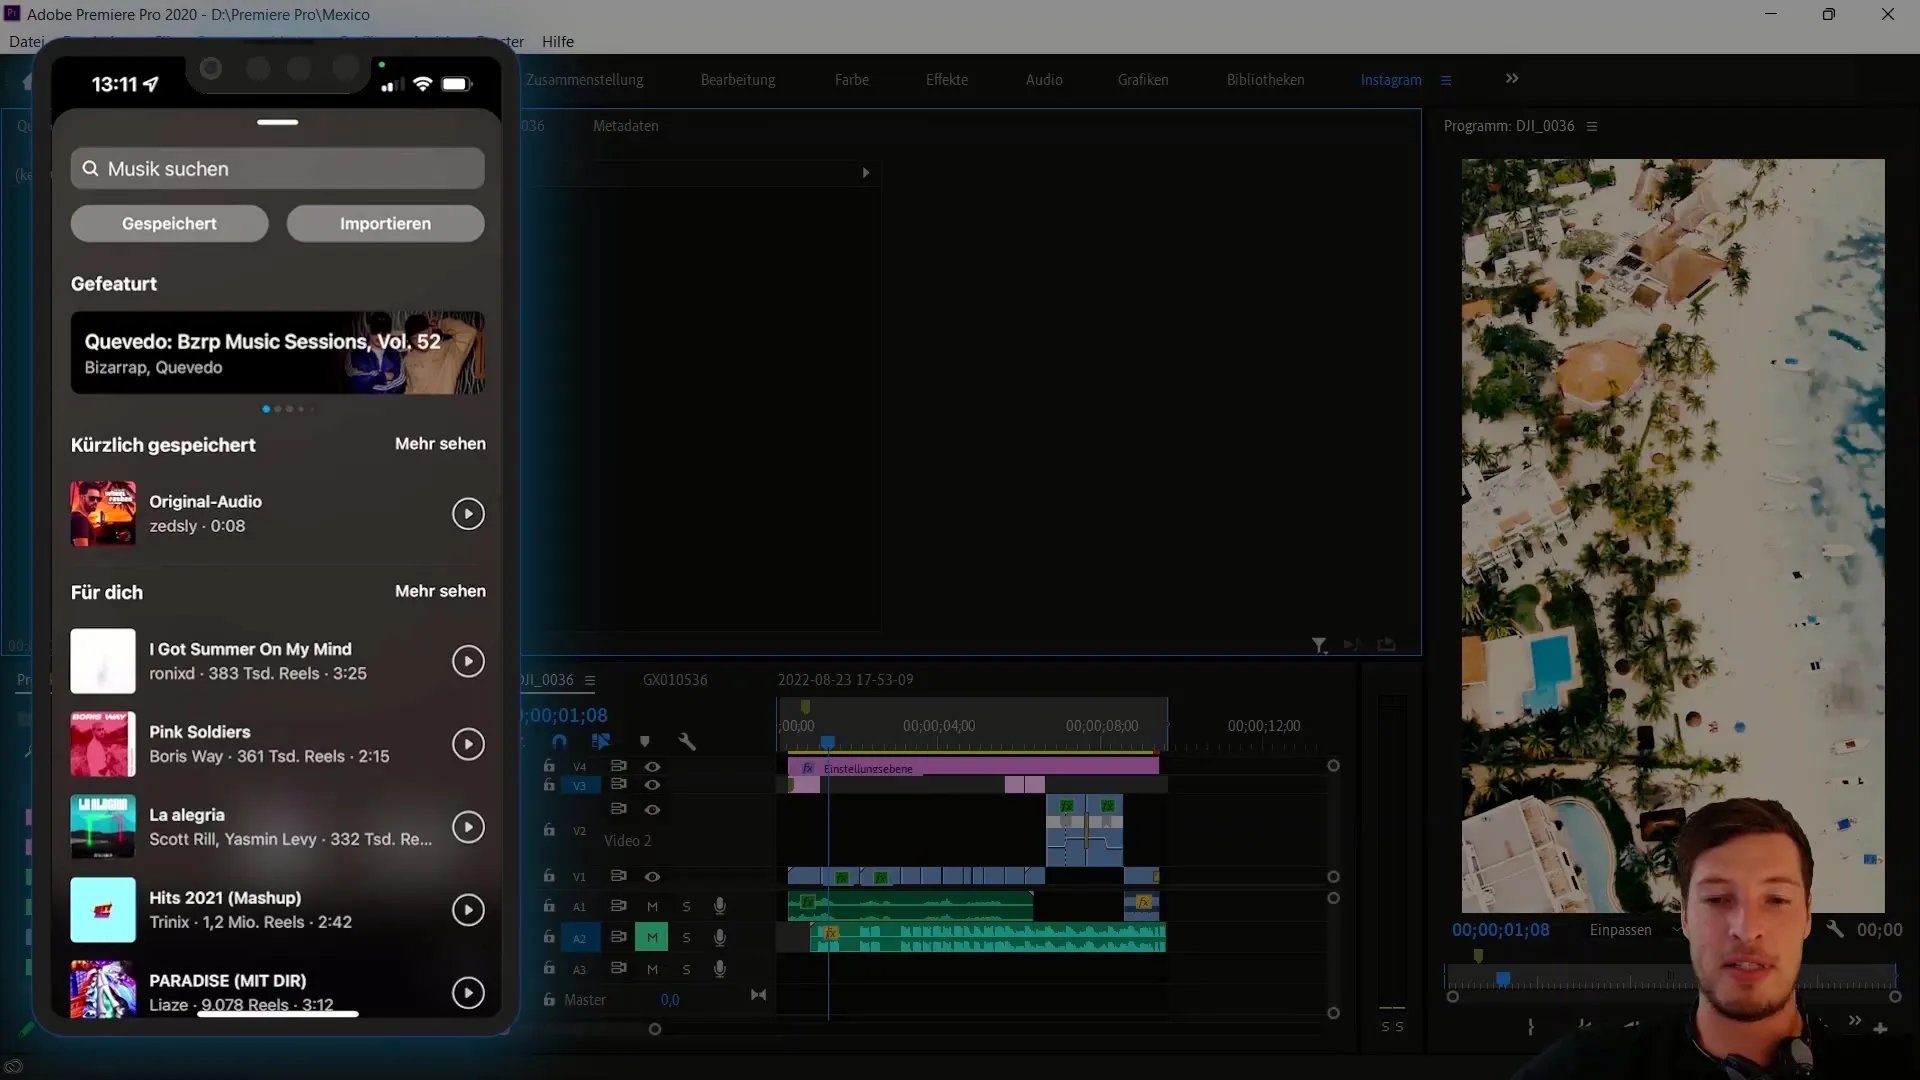Screen dimensions: 1920x1080
Task: Enable voice-over record on track A3
Action: click(719, 969)
